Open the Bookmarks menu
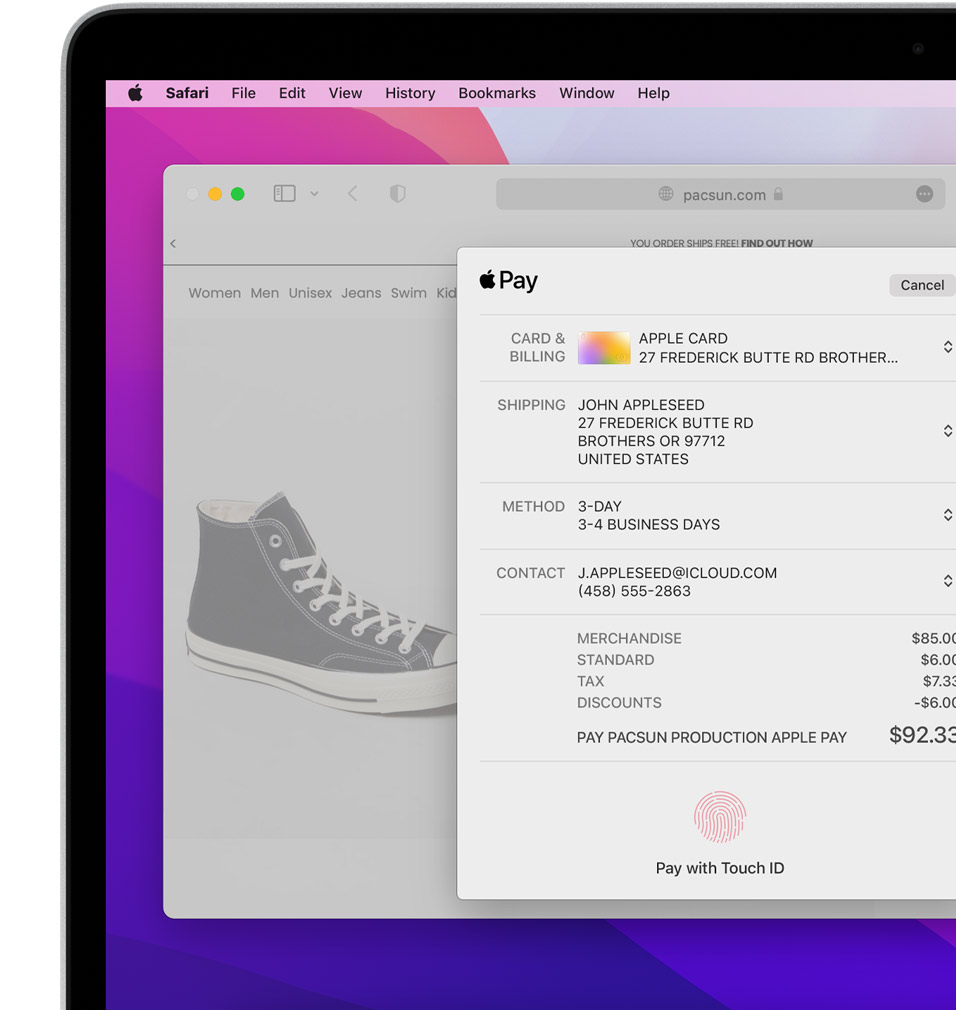This screenshot has height=1010, width=956. pos(497,93)
